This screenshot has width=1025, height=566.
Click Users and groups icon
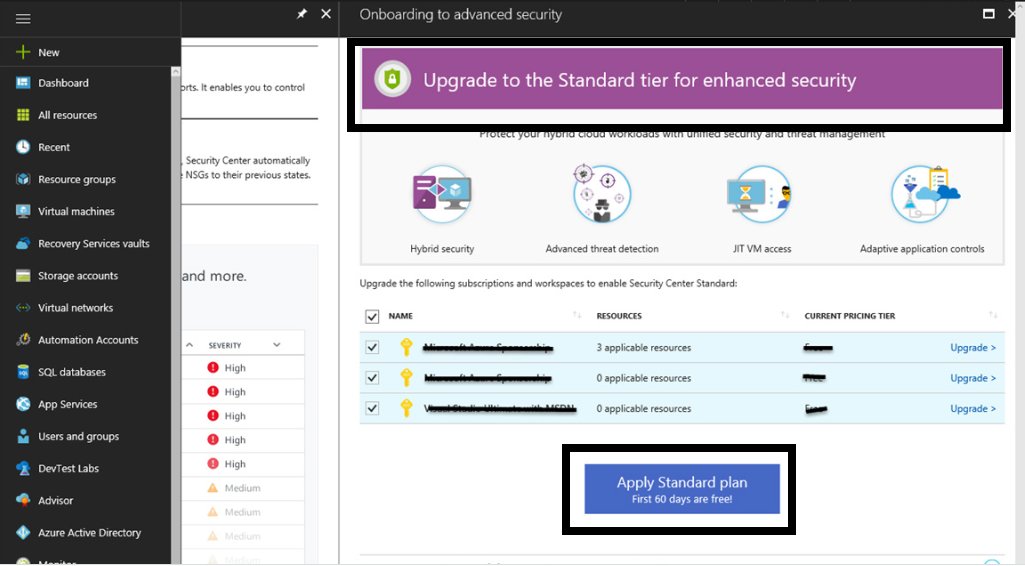click(23, 436)
